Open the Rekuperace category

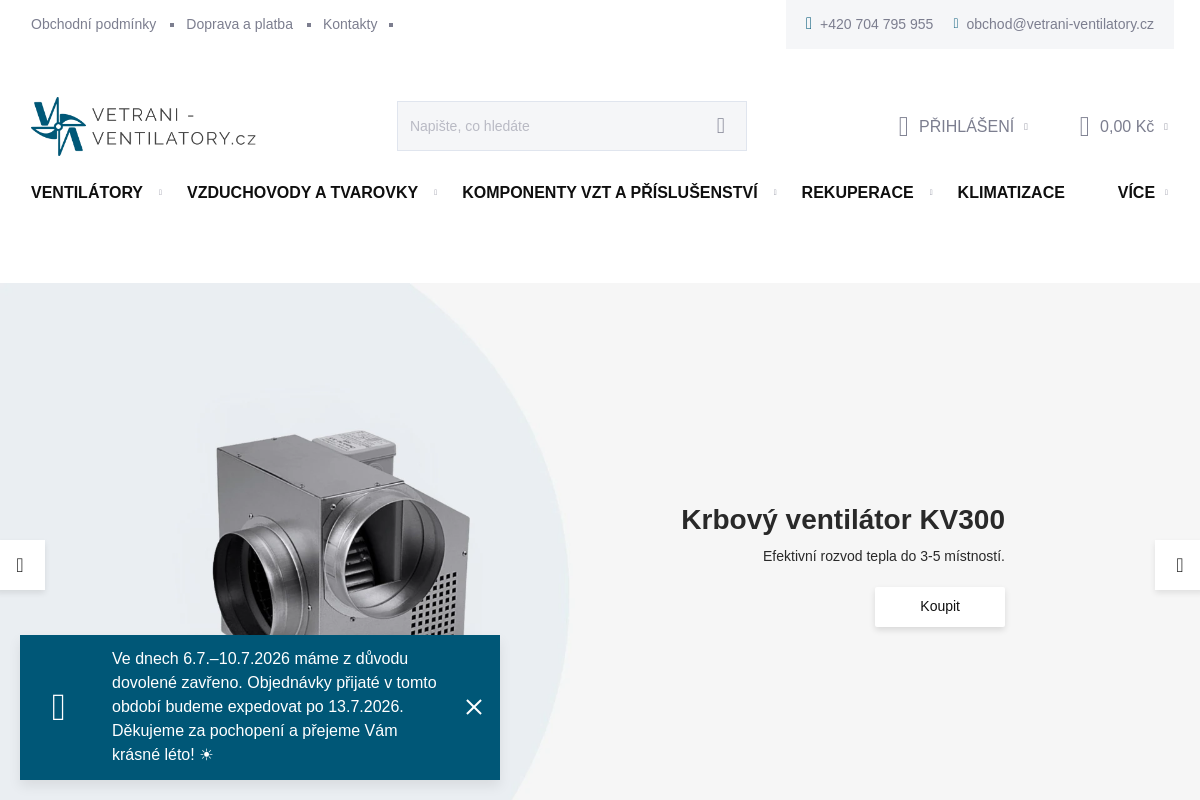coord(857,192)
